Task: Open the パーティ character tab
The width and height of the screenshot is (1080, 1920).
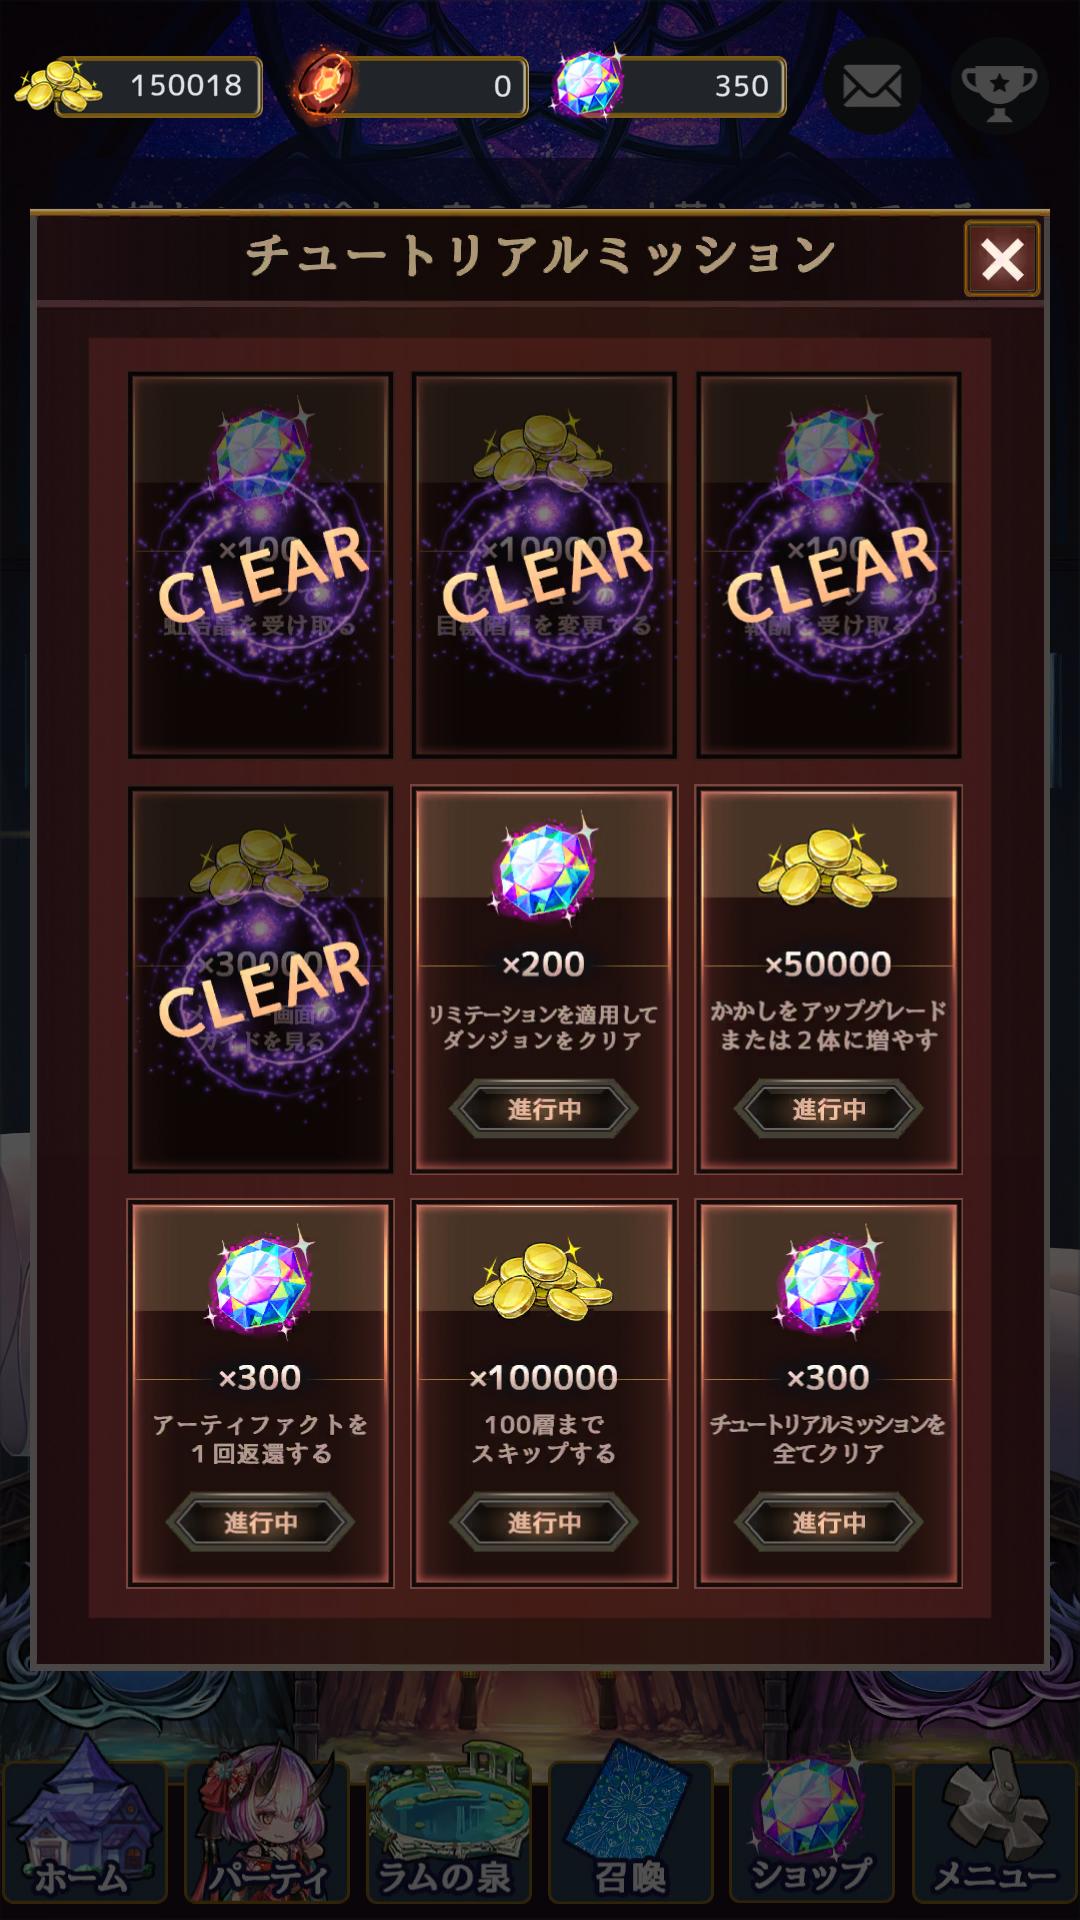Action: (x=266, y=1833)
